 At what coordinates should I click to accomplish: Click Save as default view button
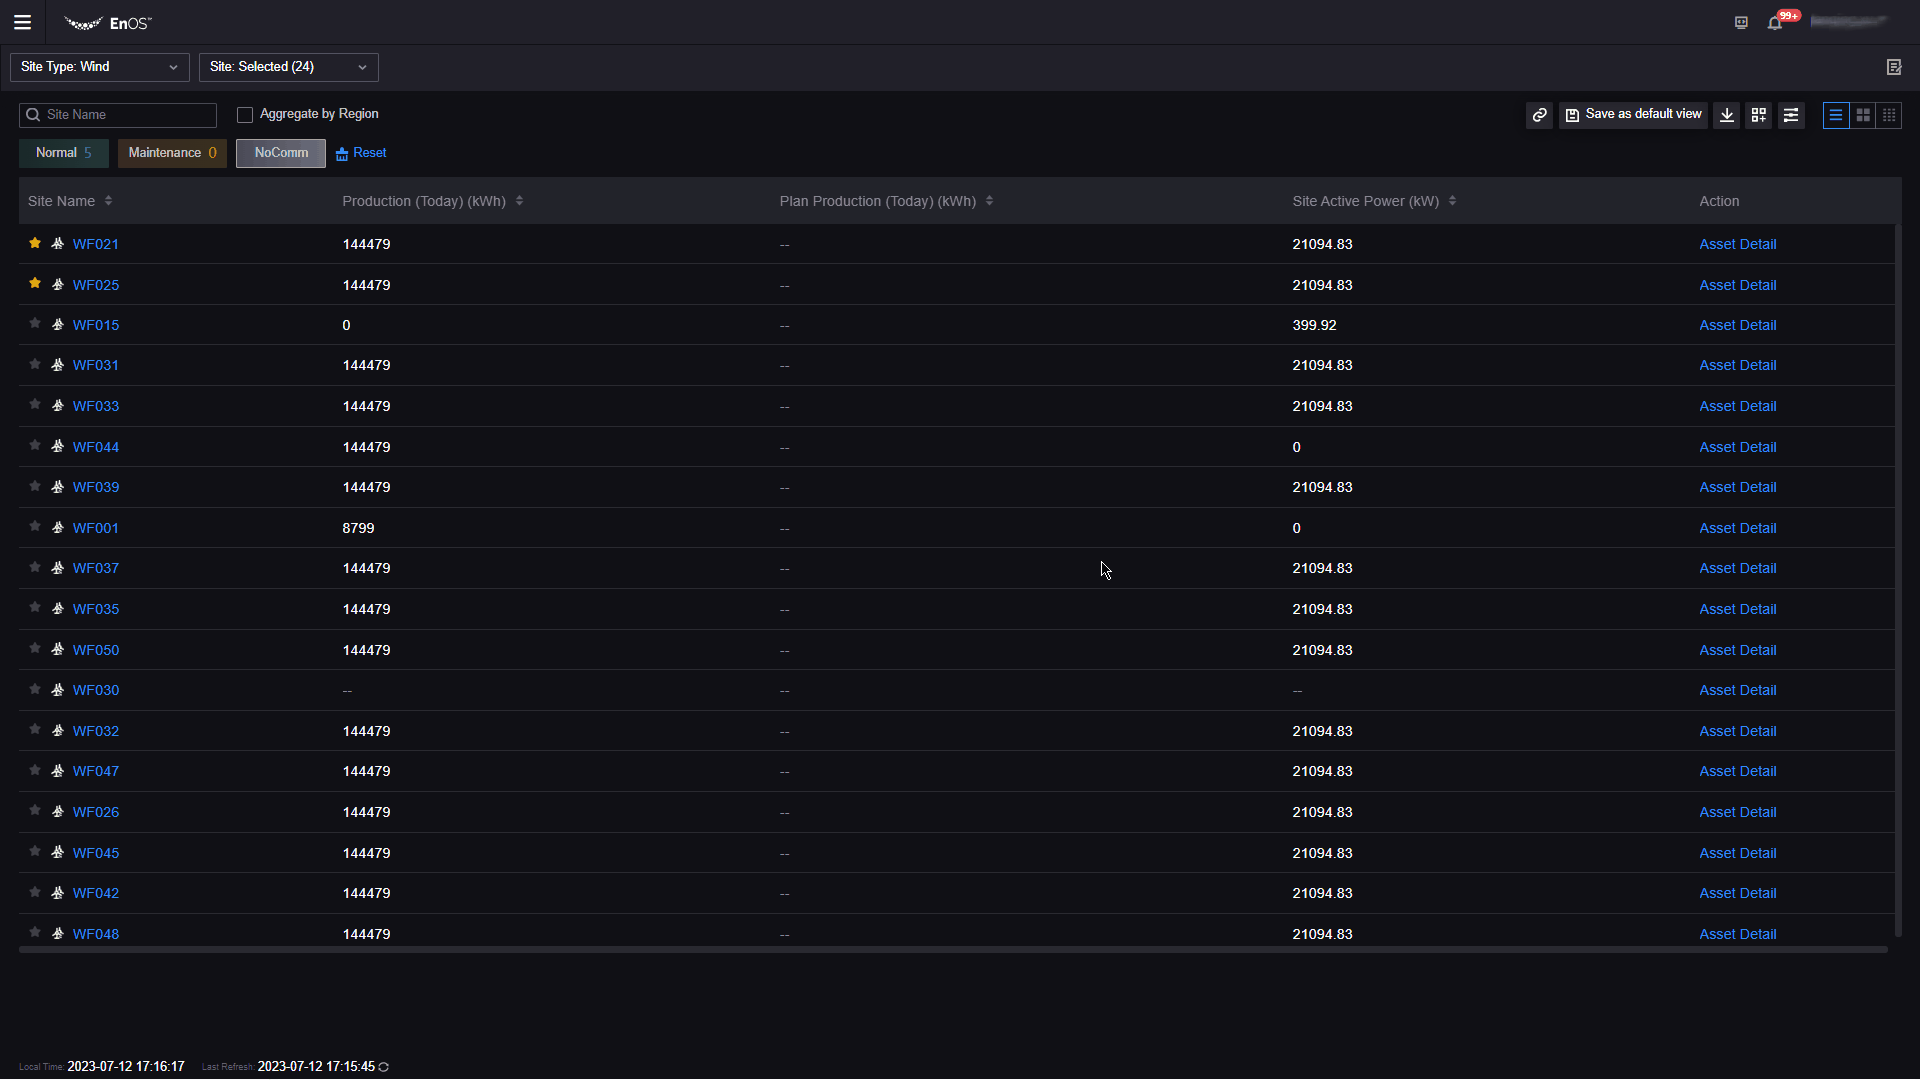(1633, 115)
